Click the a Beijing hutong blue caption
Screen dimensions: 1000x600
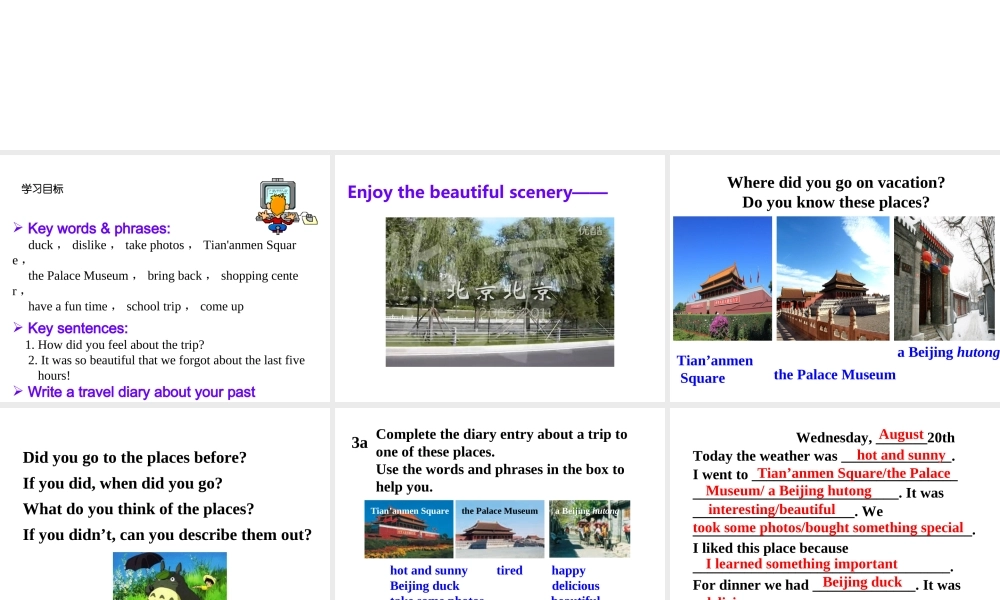948,352
